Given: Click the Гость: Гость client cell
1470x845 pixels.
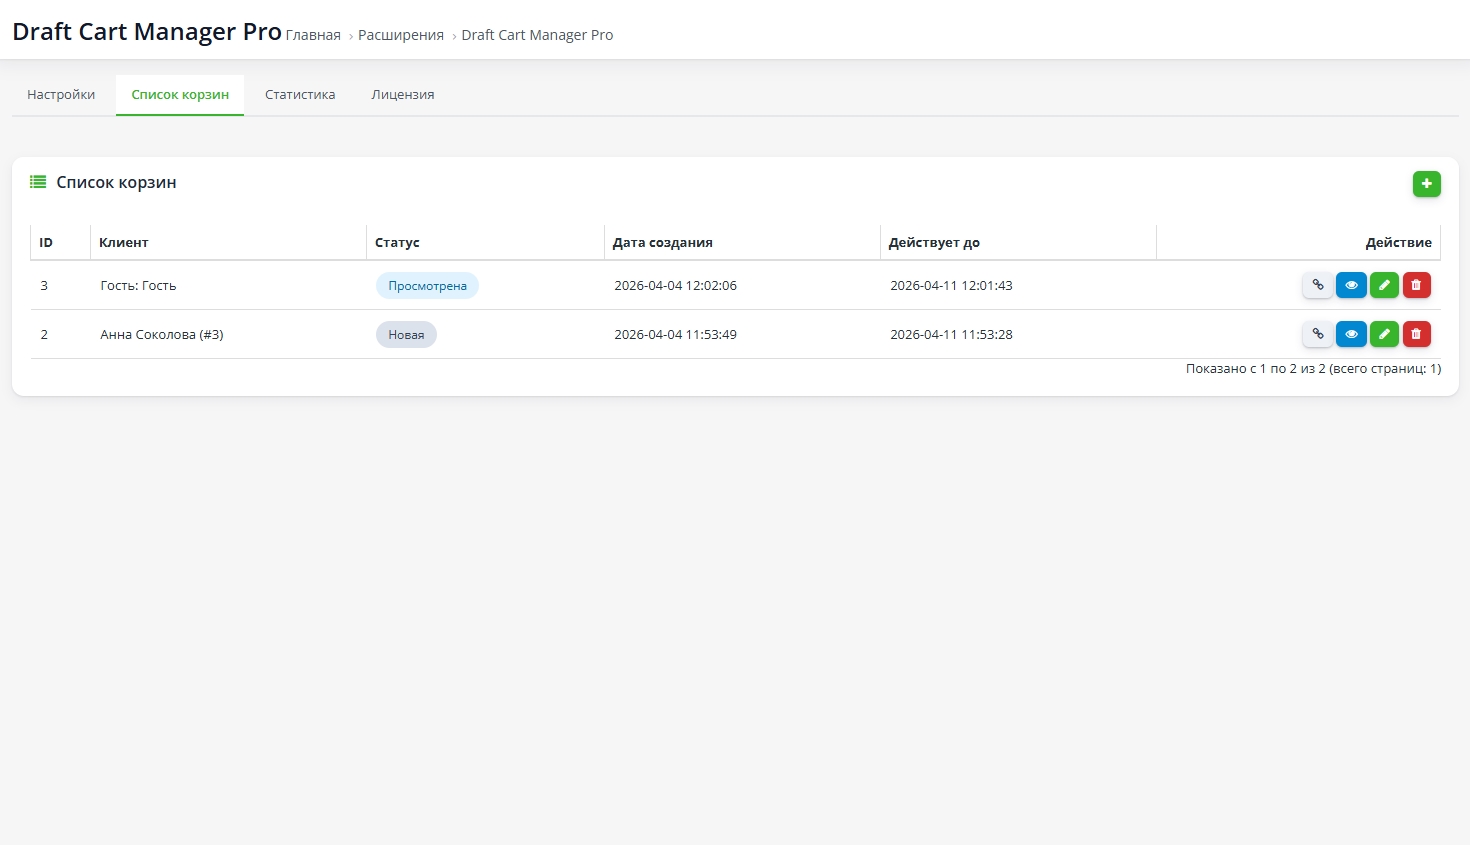Looking at the screenshot, I should tap(138, 286).
